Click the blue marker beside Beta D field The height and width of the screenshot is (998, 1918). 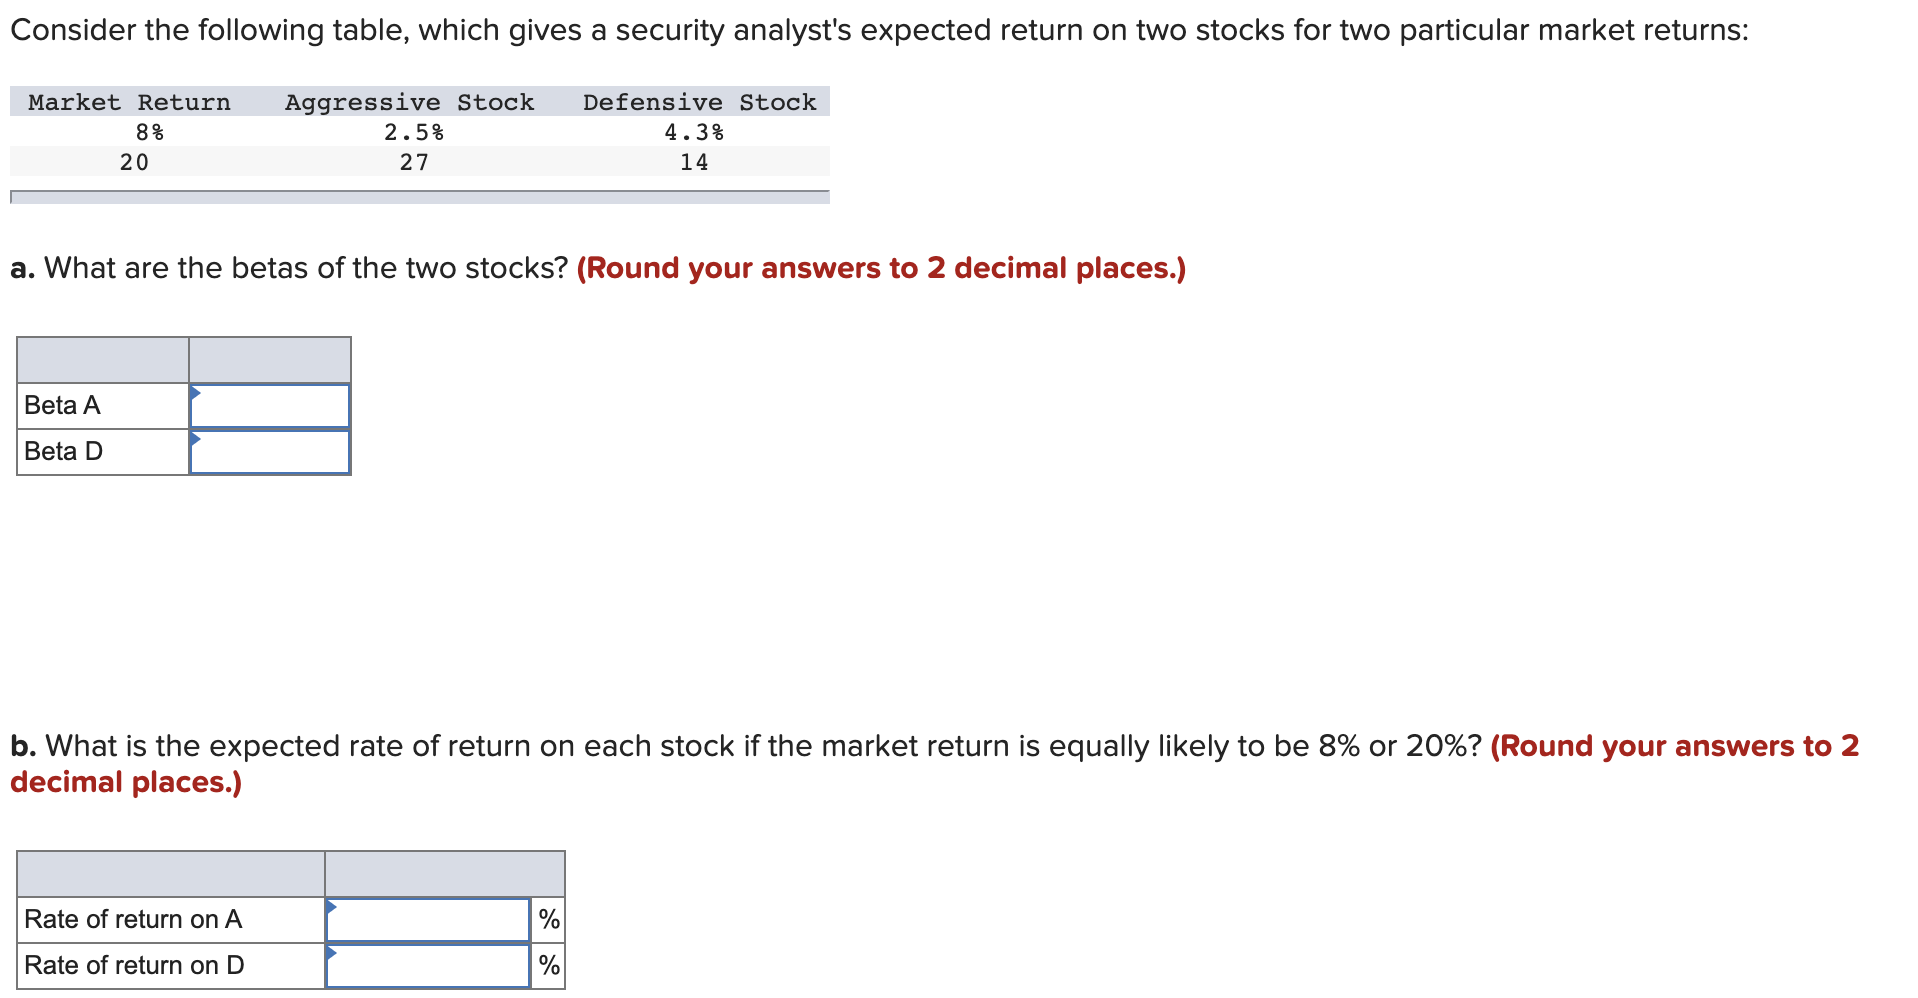pyautogui.click(x=196, y=437)
